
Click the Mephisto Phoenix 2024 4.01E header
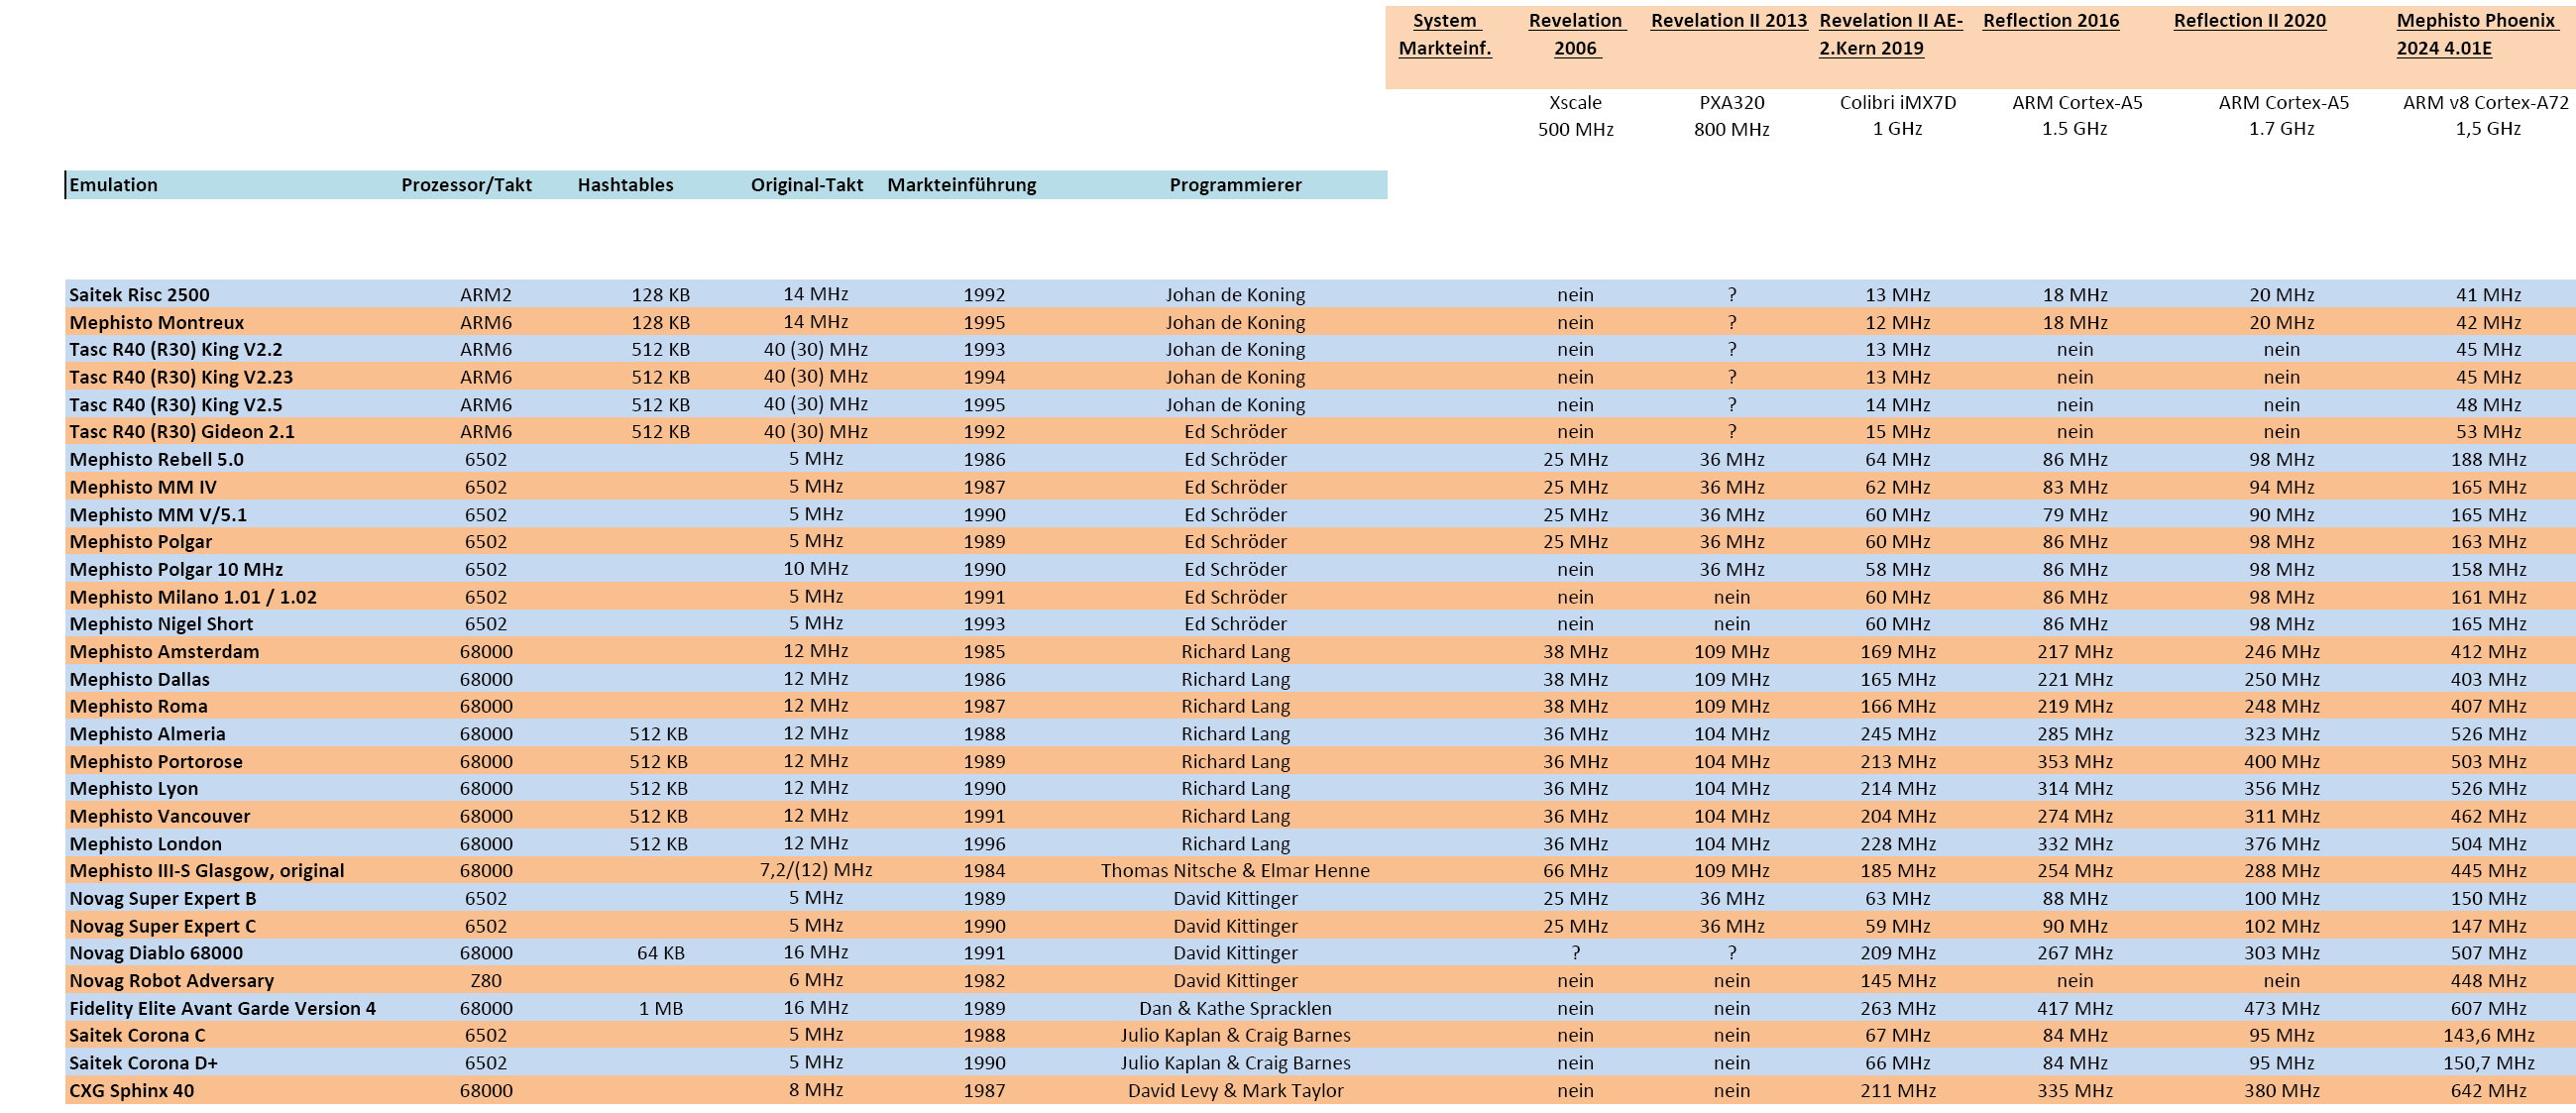[x=2476, y=34]
